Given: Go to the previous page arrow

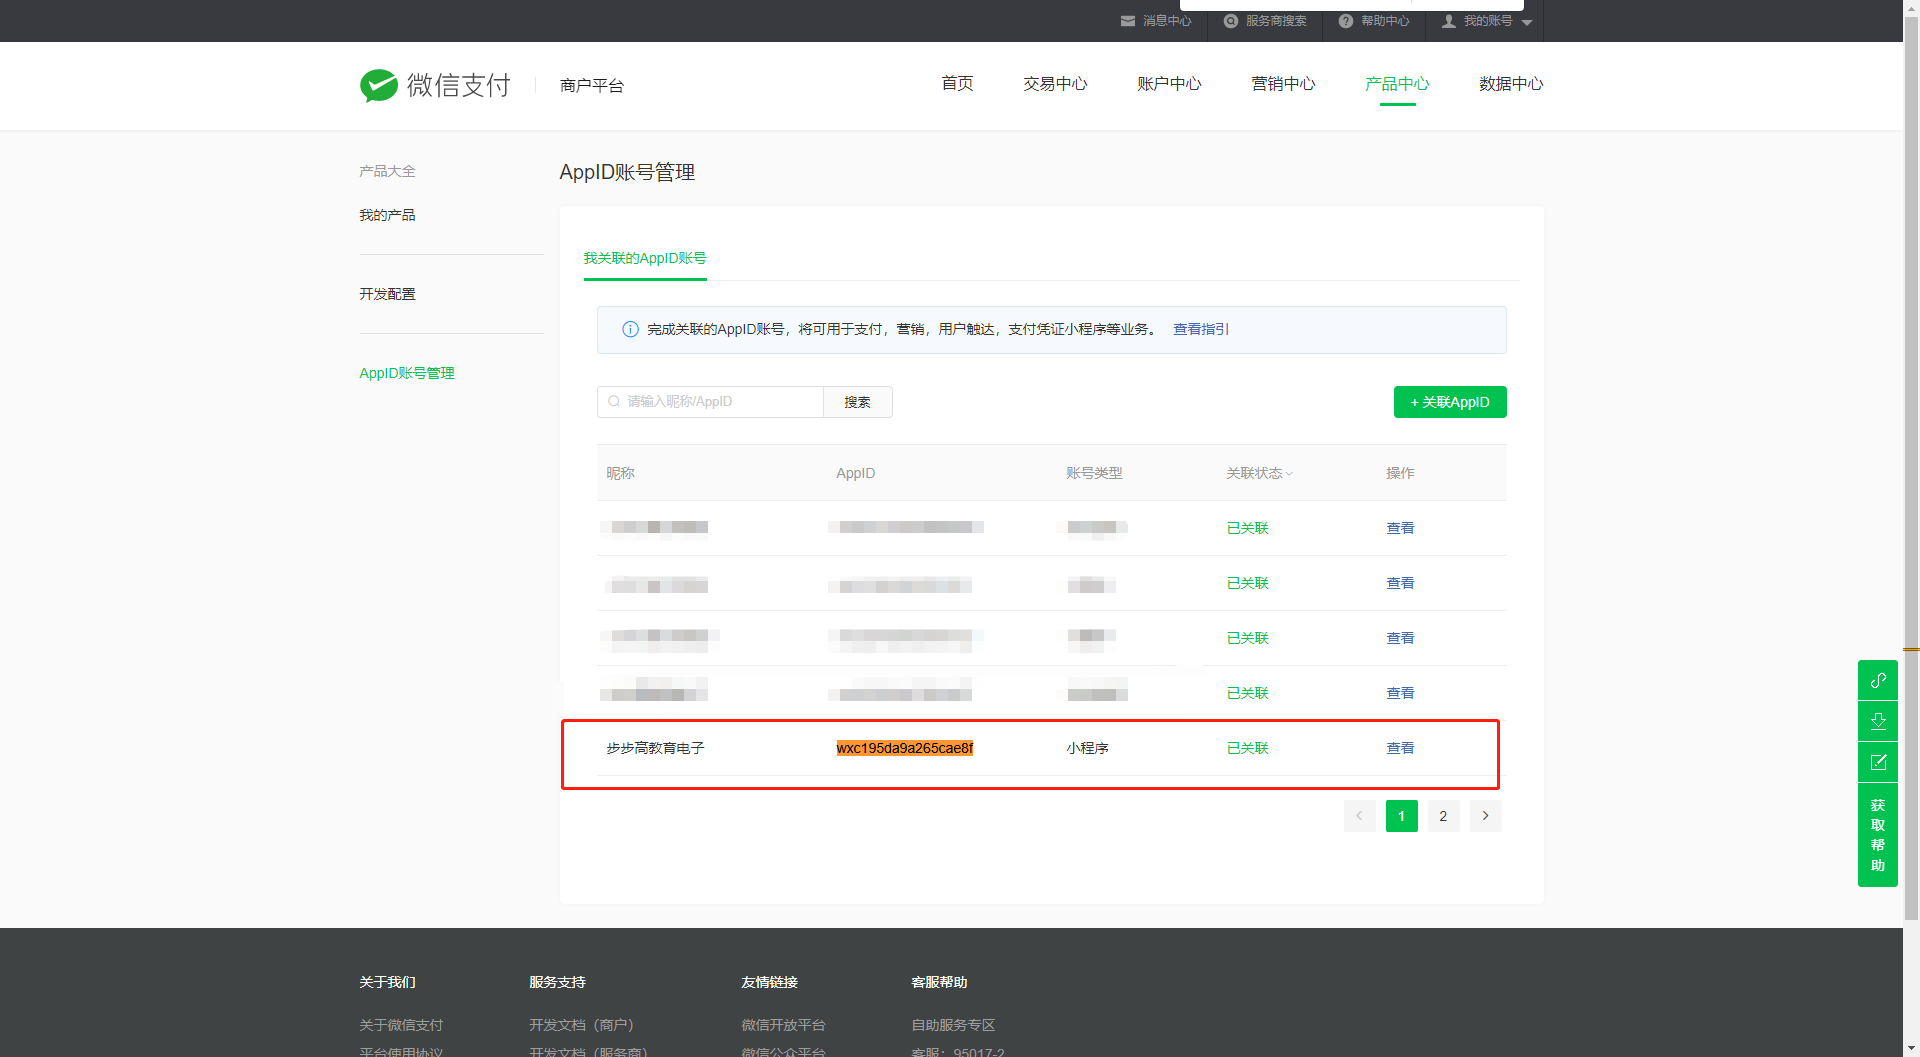Looking at the screenshot, I should pyautogui.click(x=1359, y=816).
